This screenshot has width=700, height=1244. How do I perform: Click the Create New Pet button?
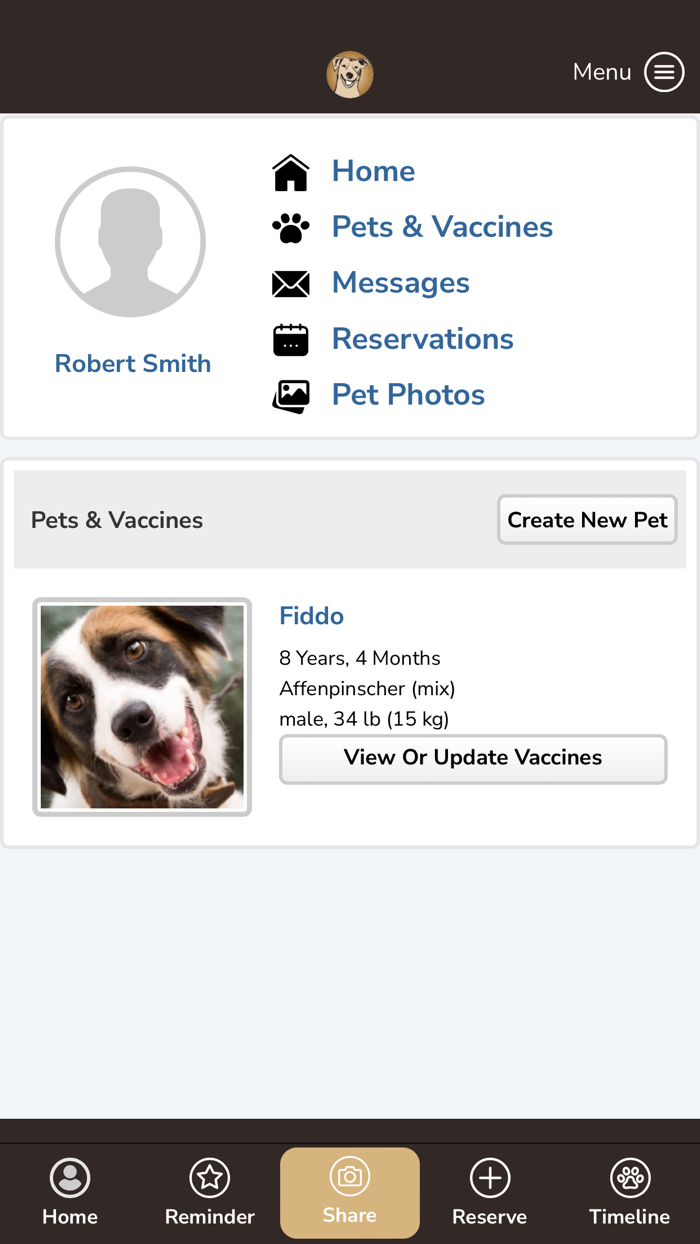587,519
